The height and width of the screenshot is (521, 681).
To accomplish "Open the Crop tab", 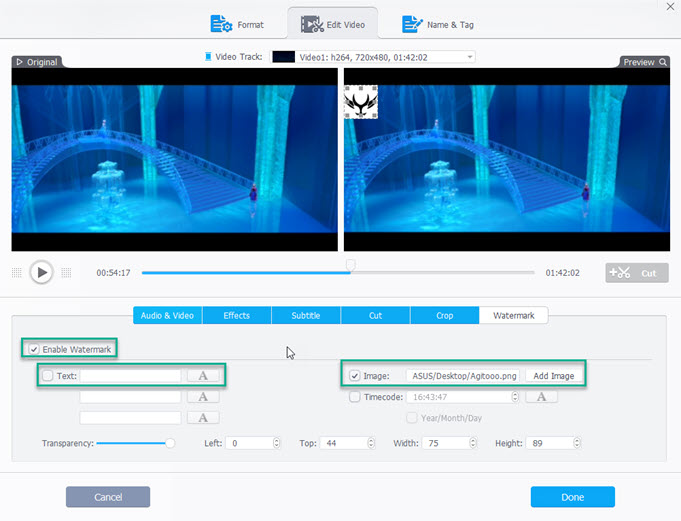I will coord(445,315).
